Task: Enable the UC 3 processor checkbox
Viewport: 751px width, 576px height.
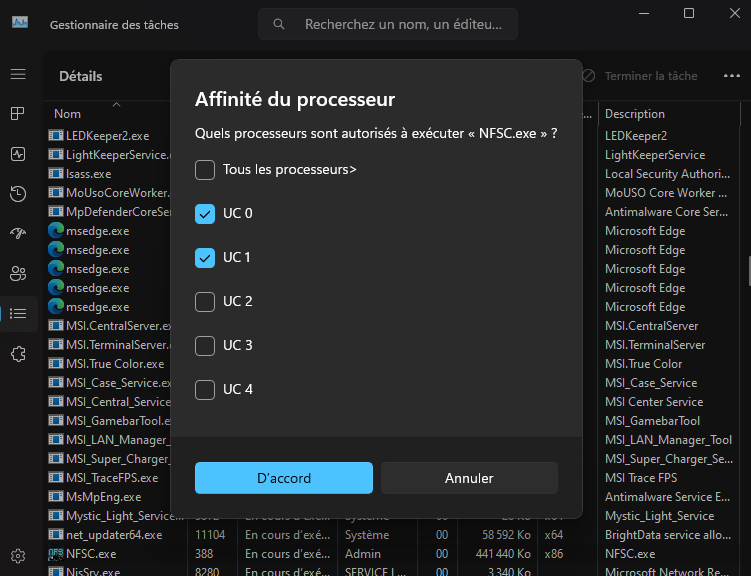Action: (205, 346)
